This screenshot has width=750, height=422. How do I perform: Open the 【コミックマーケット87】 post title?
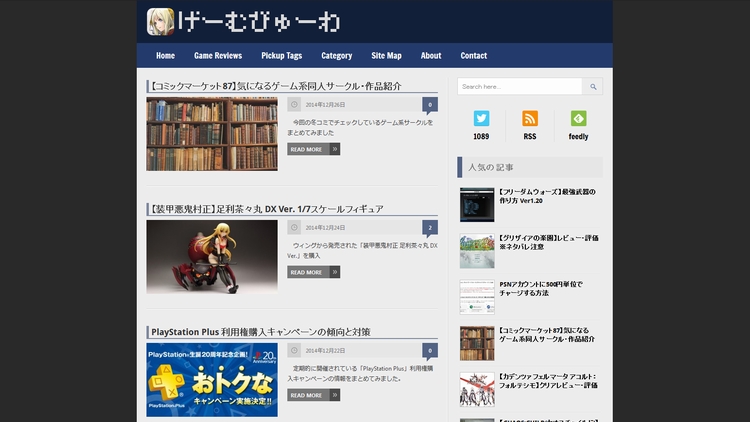point(275,86)
